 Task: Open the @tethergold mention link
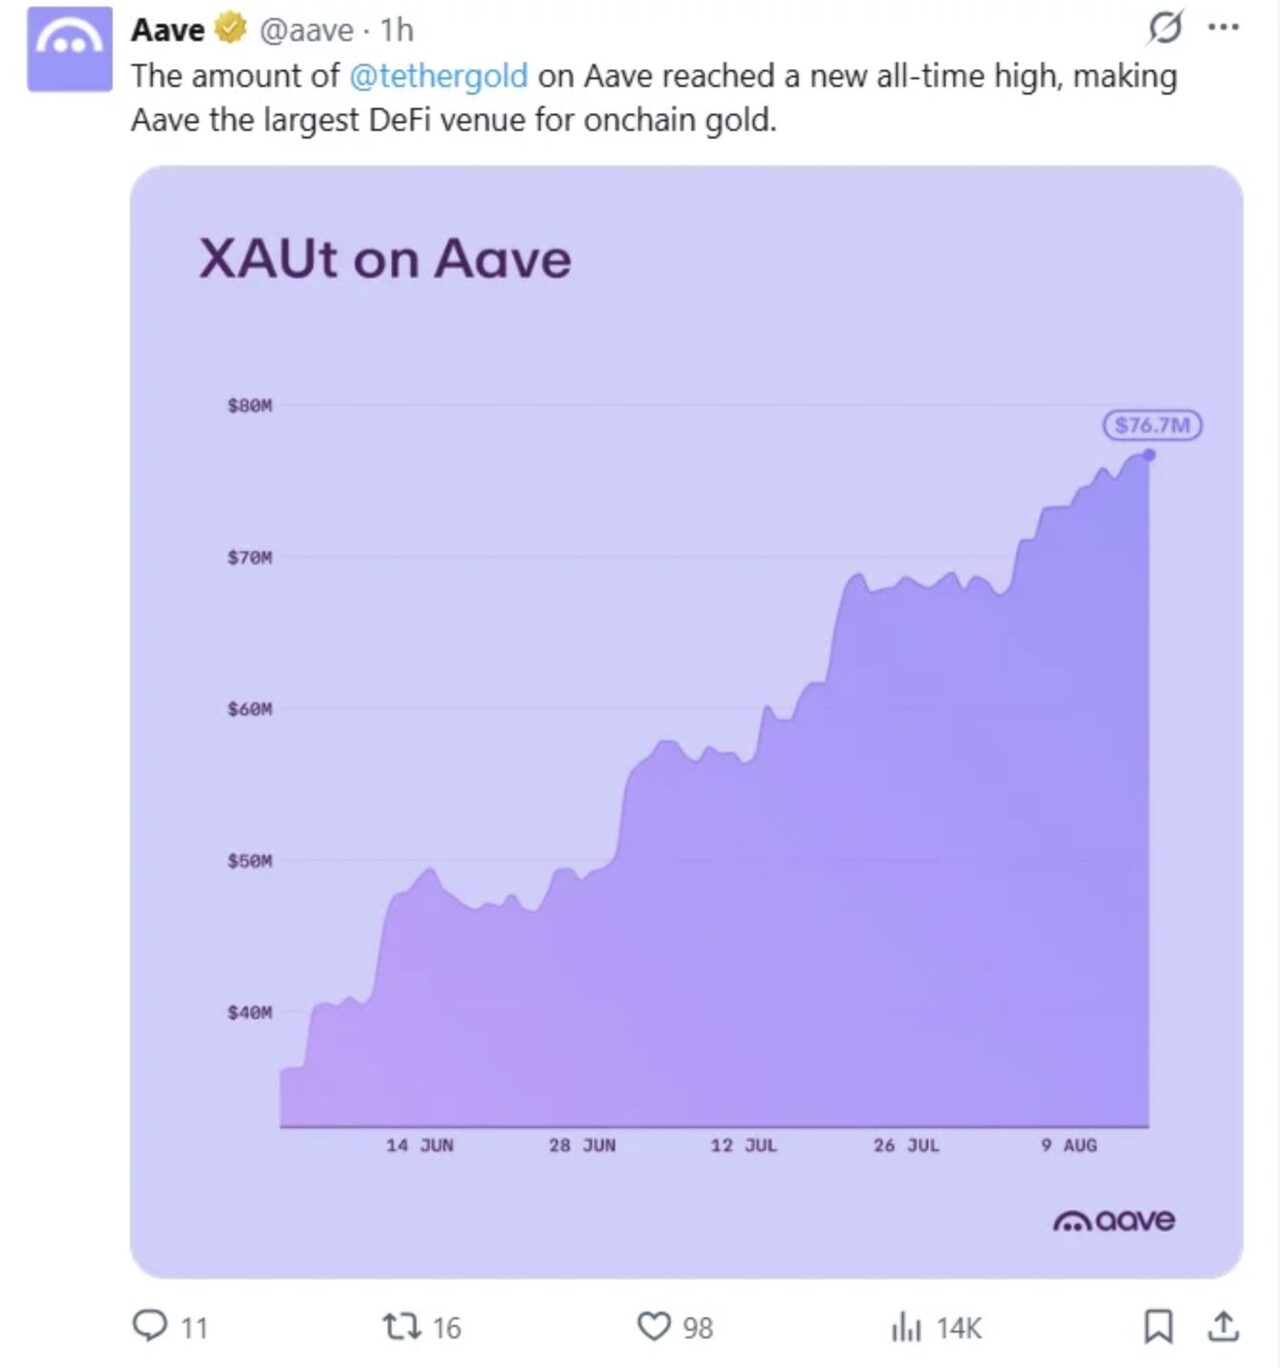click(x=438, y=76)
